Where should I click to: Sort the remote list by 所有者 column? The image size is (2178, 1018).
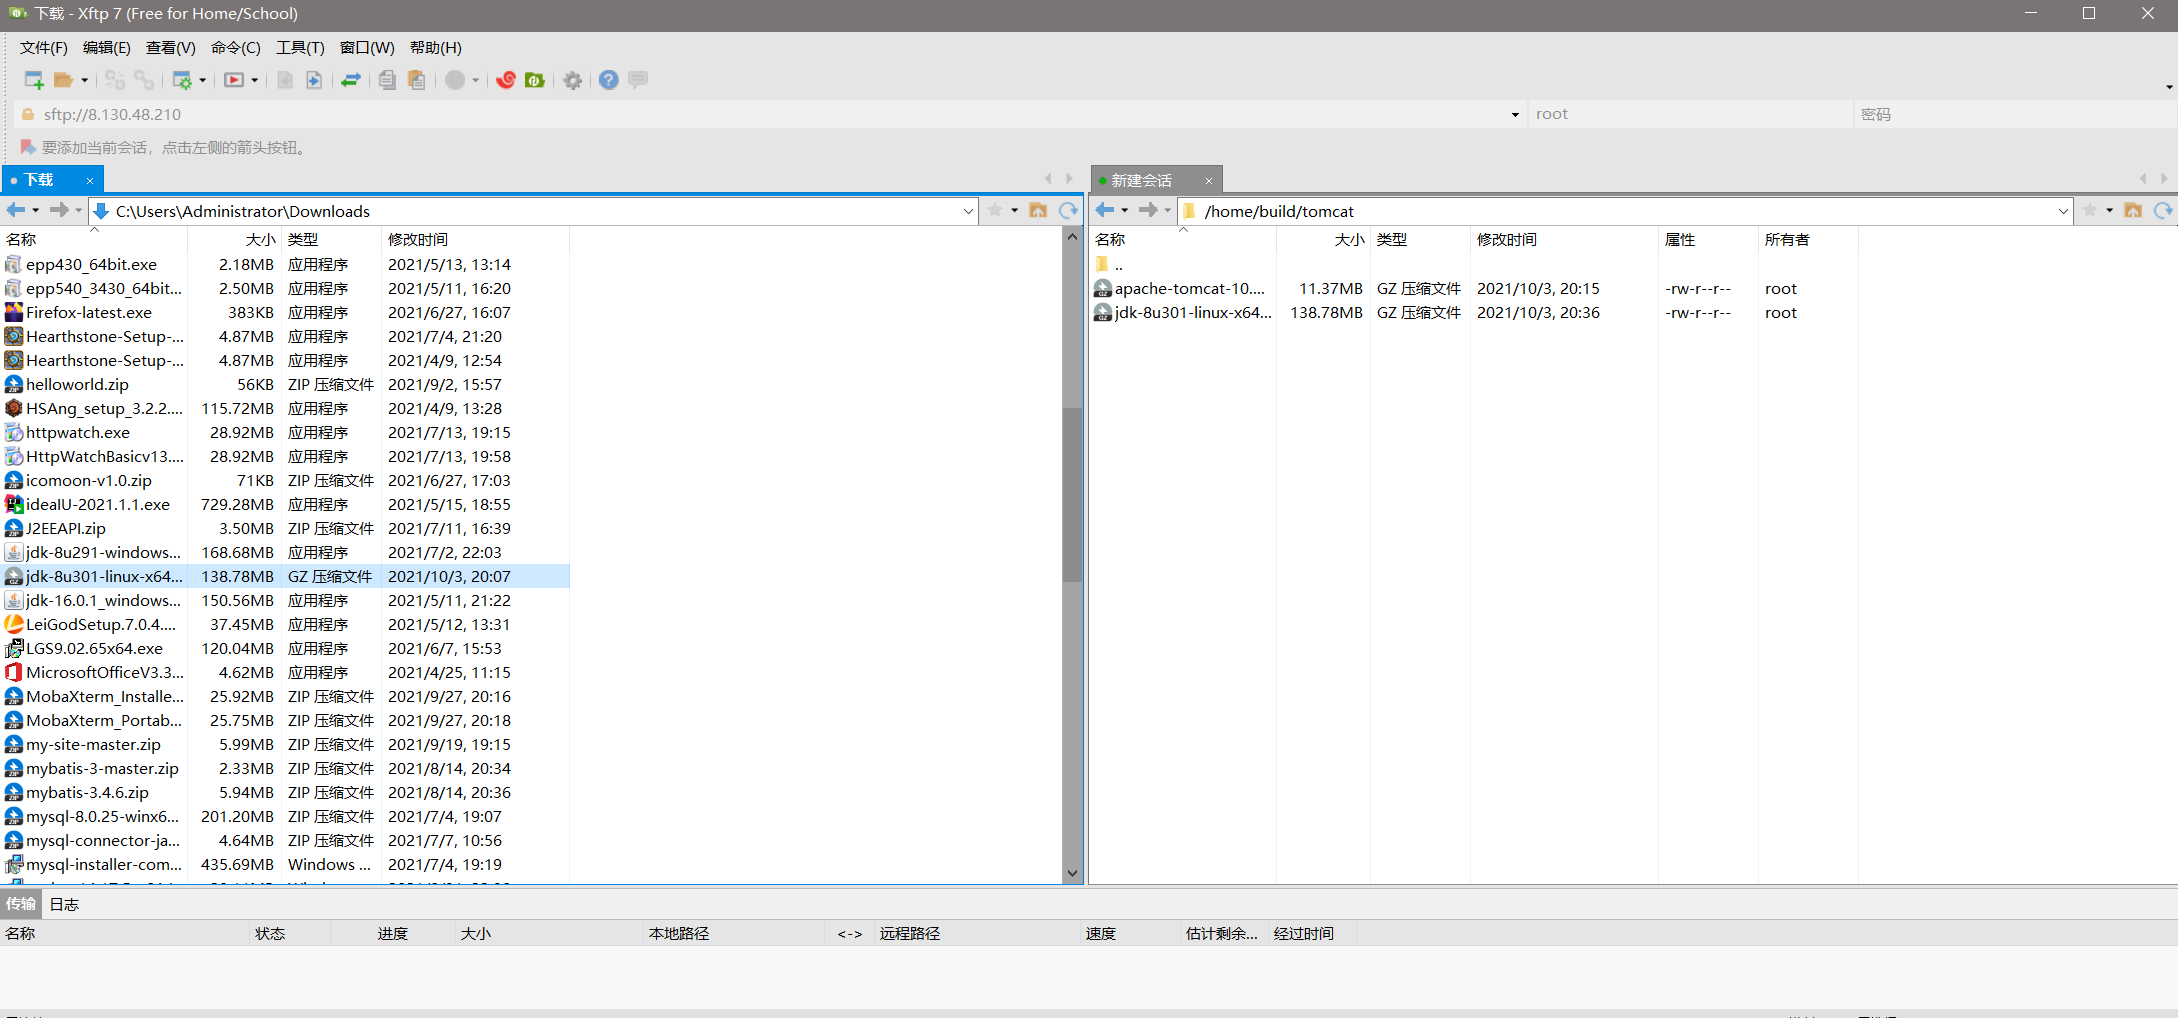pos(1808,240)
